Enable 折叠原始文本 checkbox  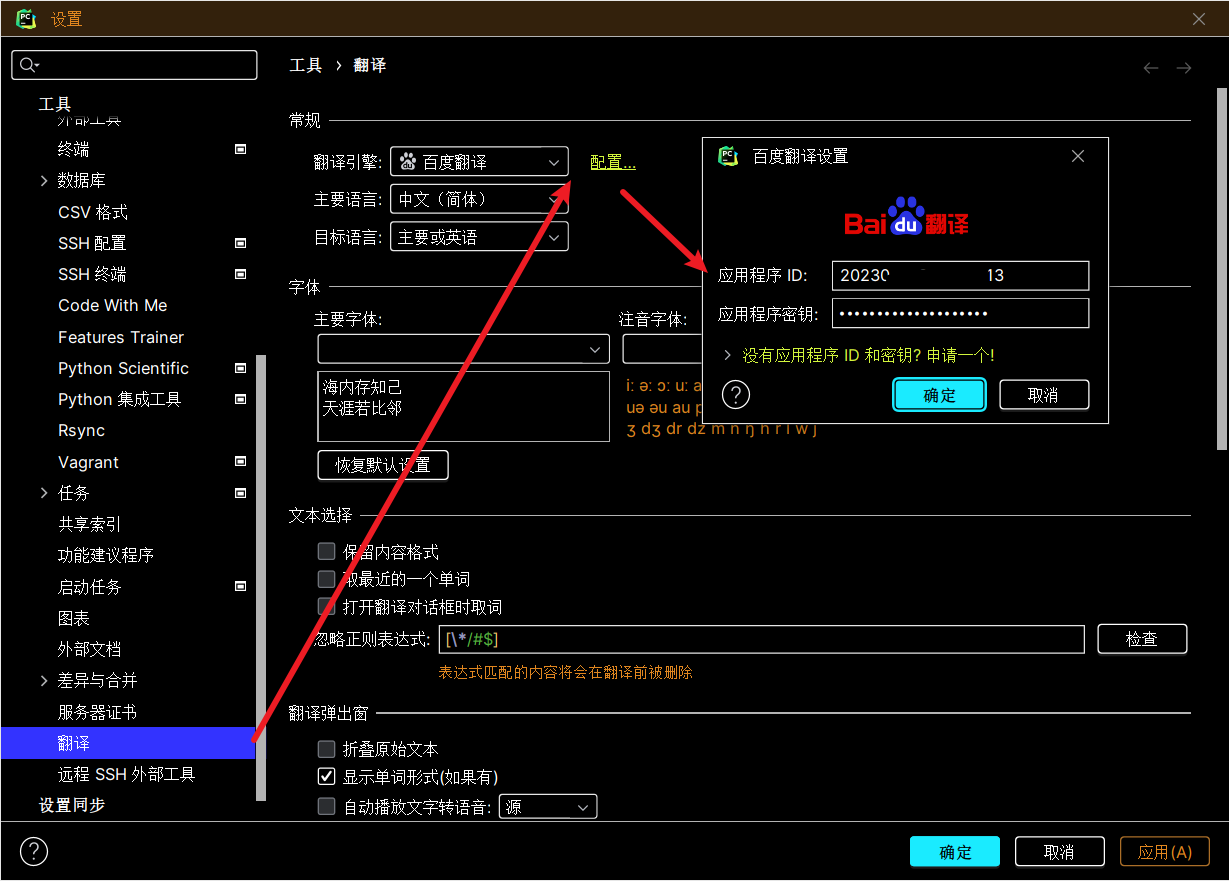[326, 749]
